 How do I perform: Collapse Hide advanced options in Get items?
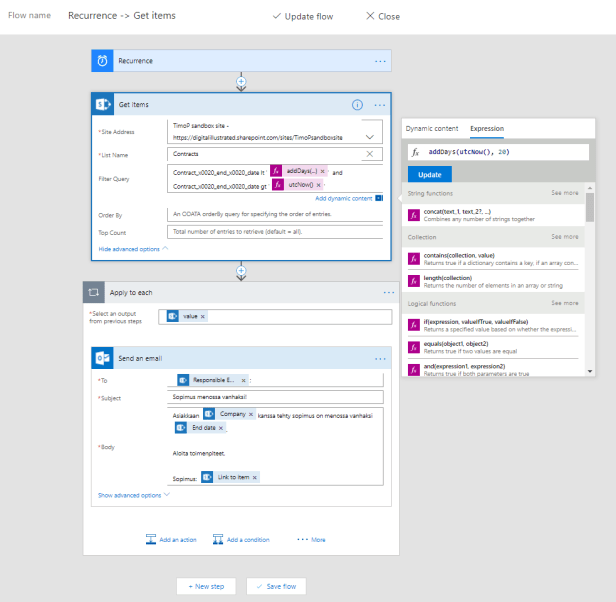pyautogui.click(x=133, y=248)
